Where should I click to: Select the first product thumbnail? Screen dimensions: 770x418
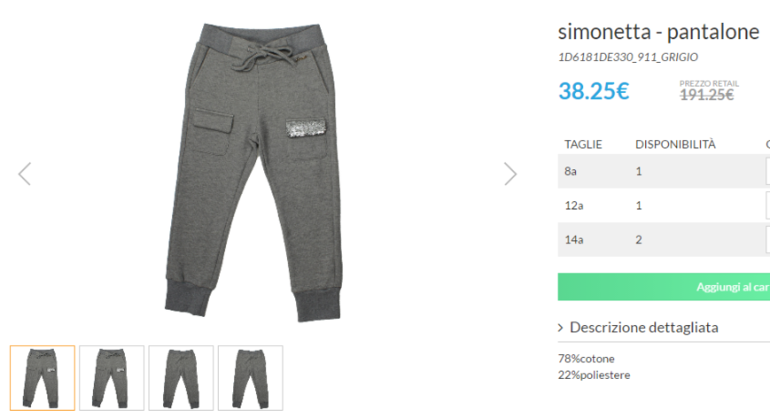click(42, 378)
